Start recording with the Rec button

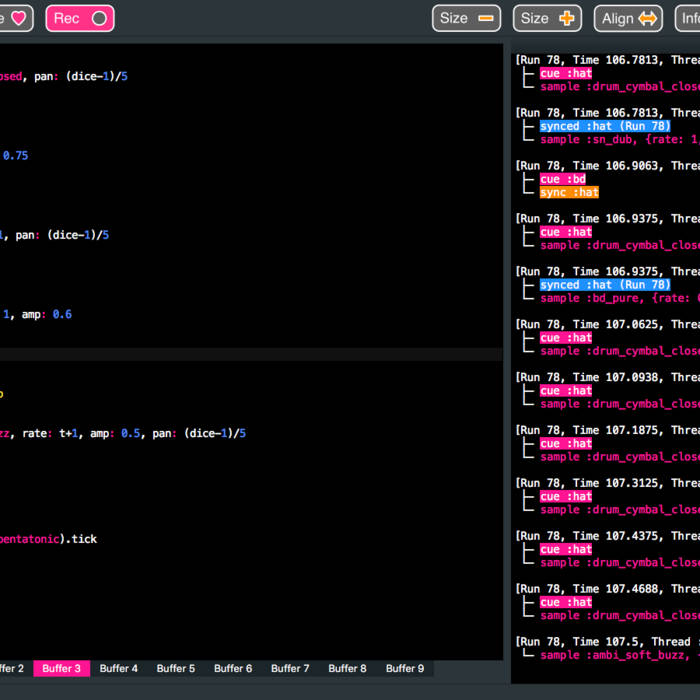[x=79, y=18]
